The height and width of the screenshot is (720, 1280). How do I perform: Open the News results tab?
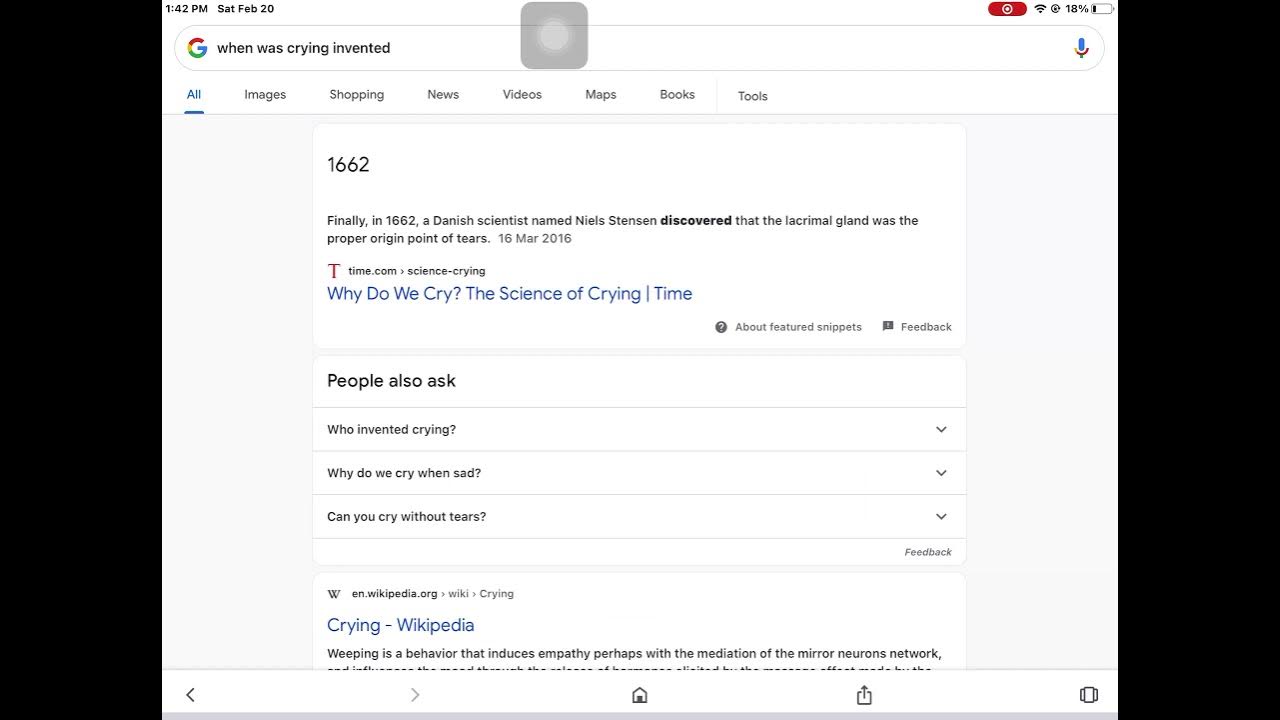tap(443, 95)
